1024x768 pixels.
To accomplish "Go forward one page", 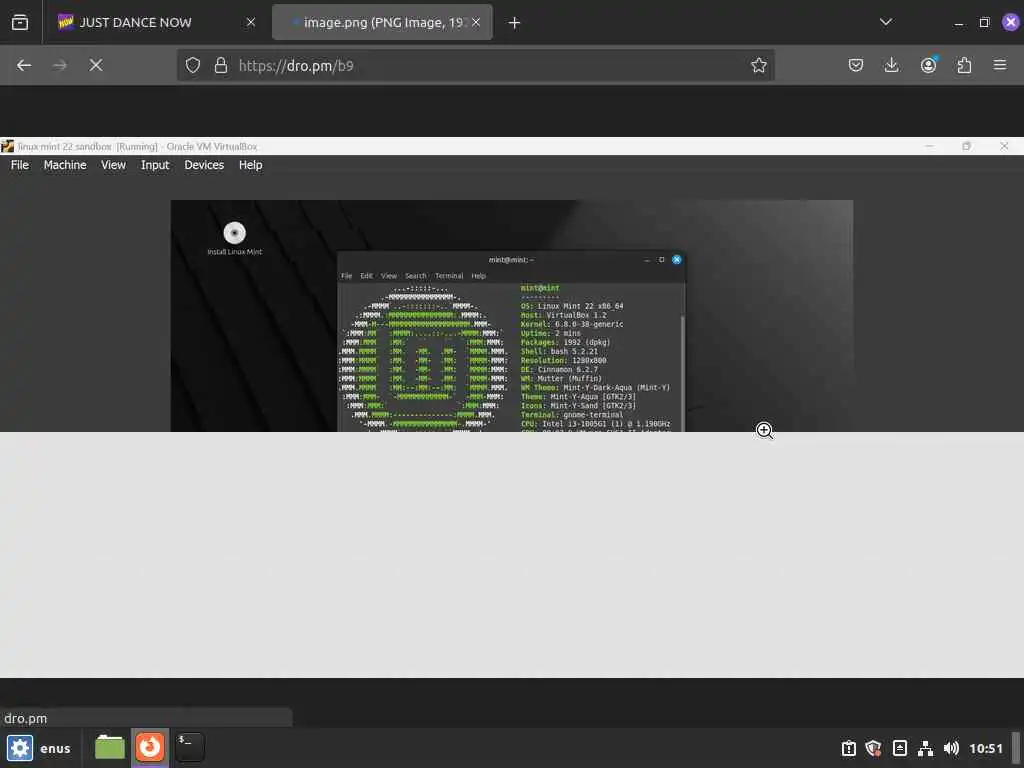I will tap(59, 65).
